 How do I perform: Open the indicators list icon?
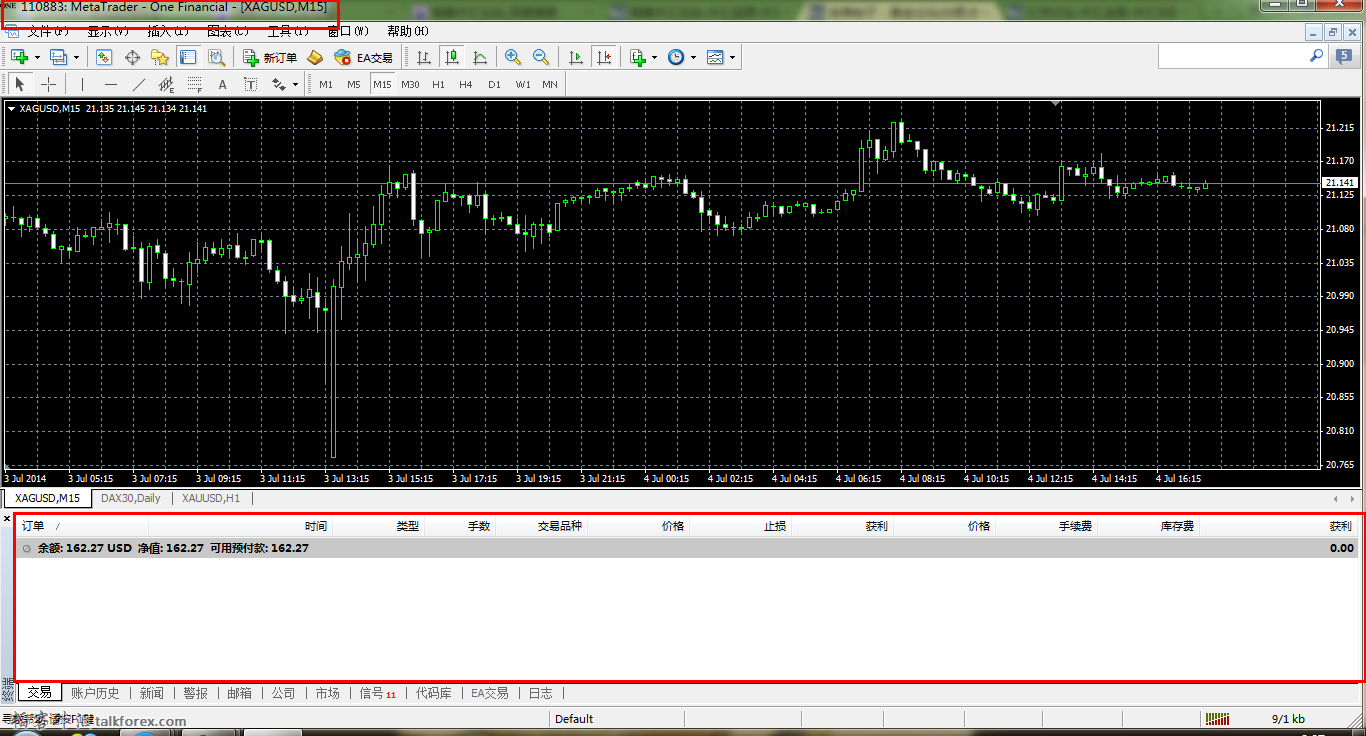638,57
